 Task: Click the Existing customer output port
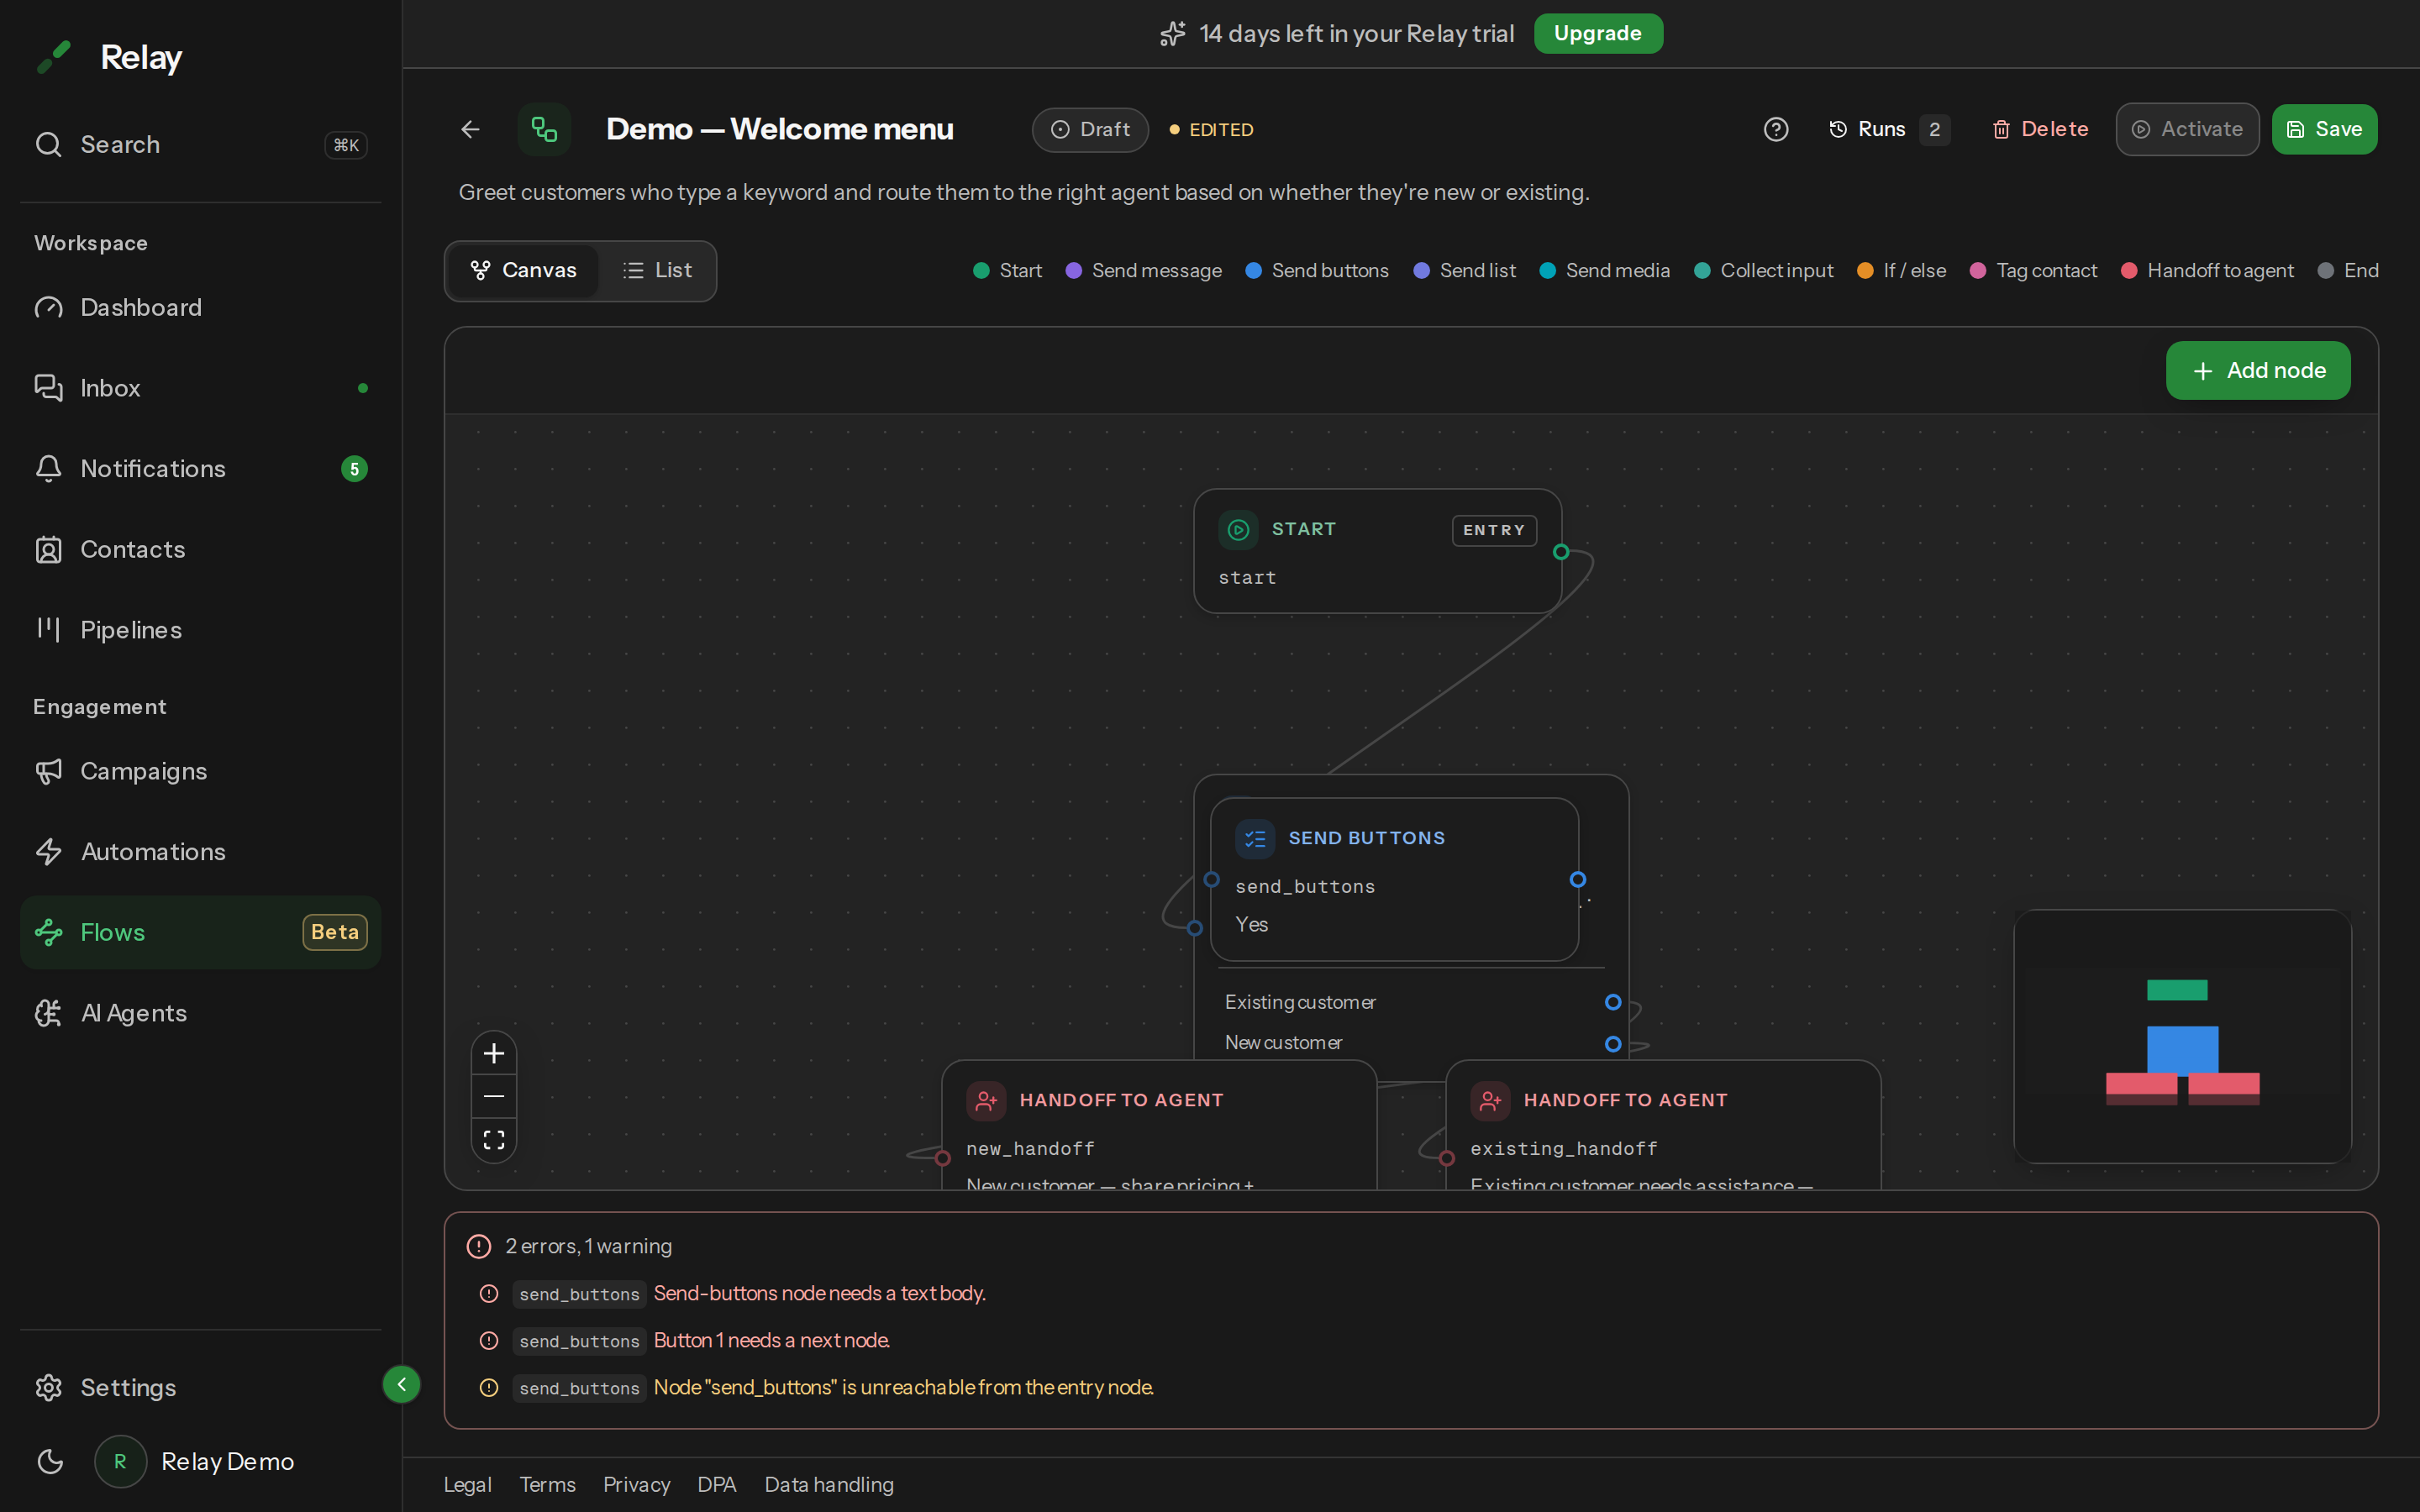(1613, 1002)
